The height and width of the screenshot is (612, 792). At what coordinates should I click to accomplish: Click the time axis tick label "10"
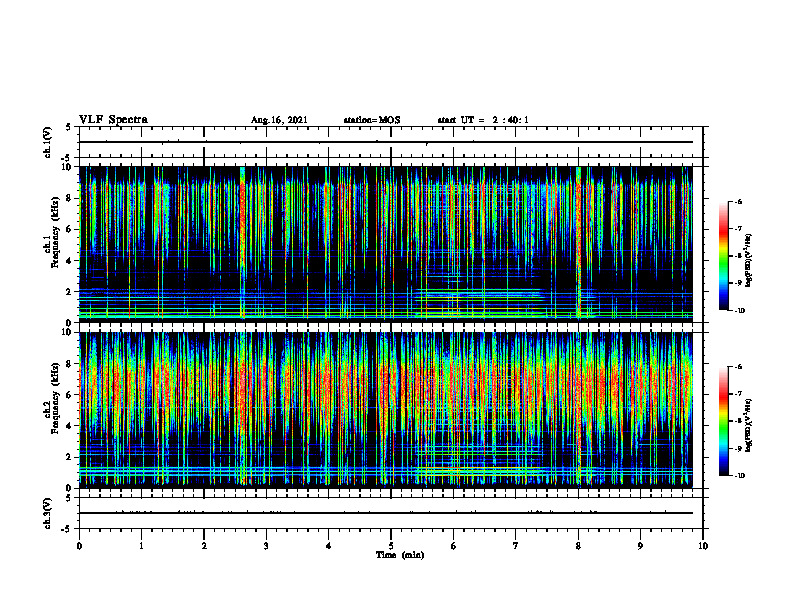point(703,546)
